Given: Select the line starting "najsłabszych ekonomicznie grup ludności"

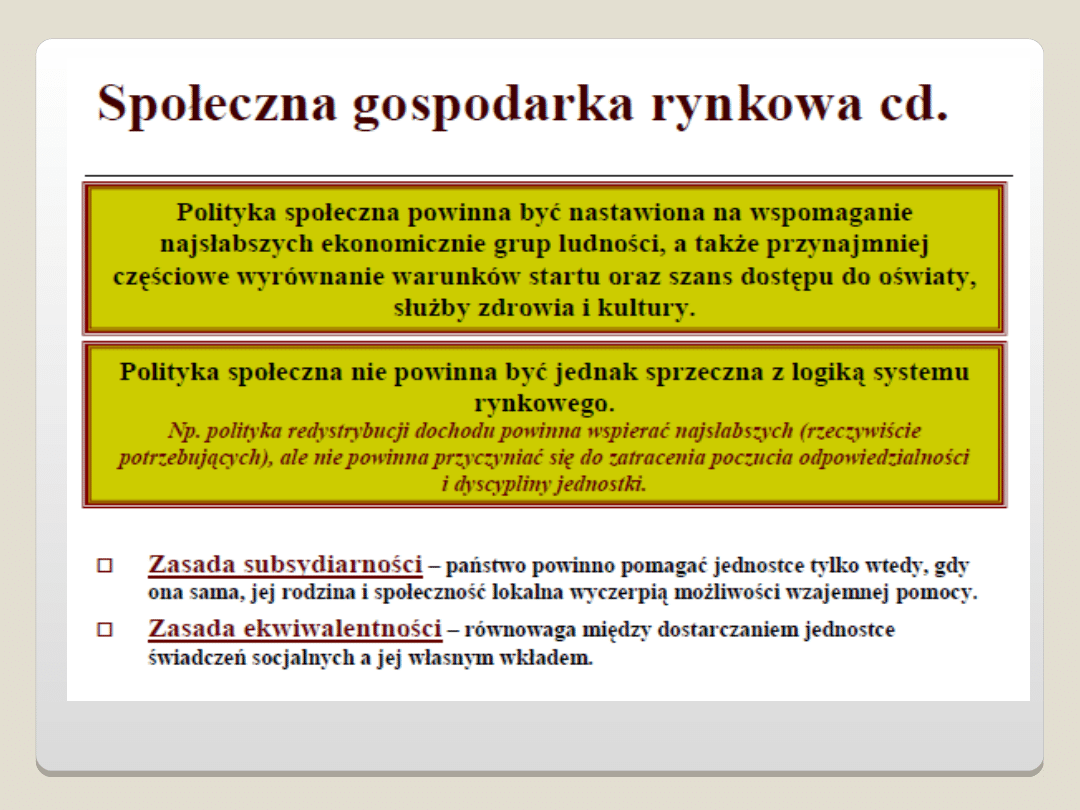Looking at the screenshot, I should click(x=545, y=245).
